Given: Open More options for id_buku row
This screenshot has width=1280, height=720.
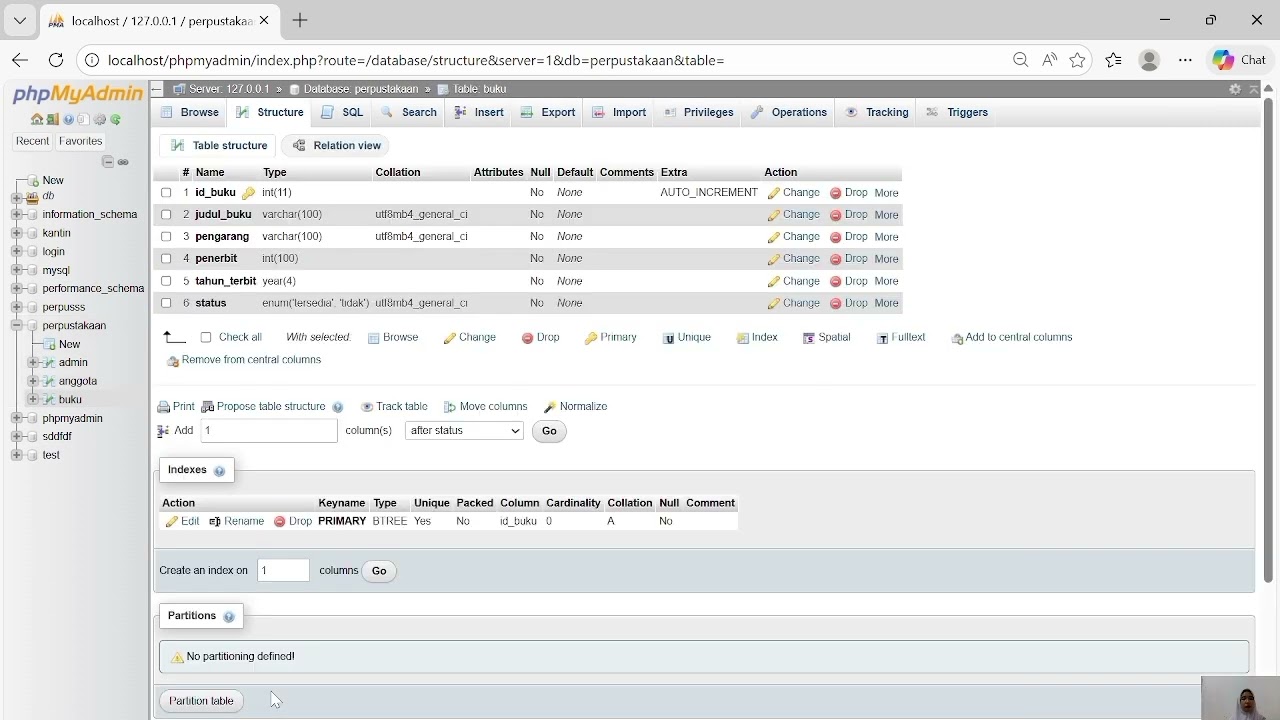Looking at the screenshot, I should pyautogui.click(x=886, y=193).
